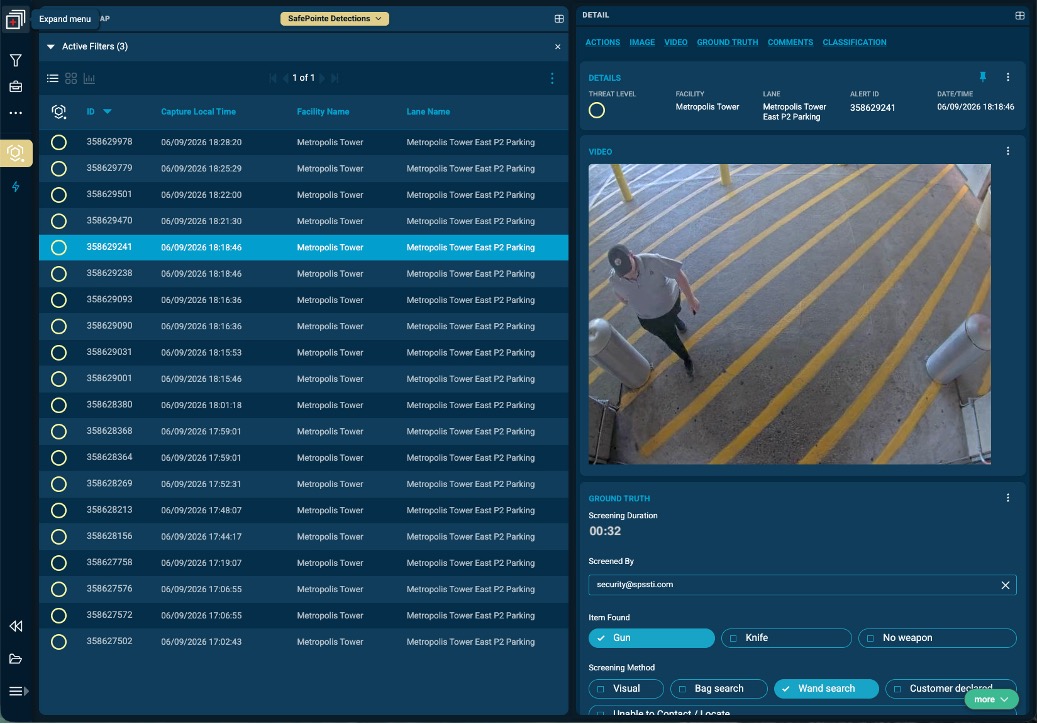Click the collapse-list icon at the sidebar bottom
The width and height of the screenshot is (1038, 724).
[x=19, y=692]
